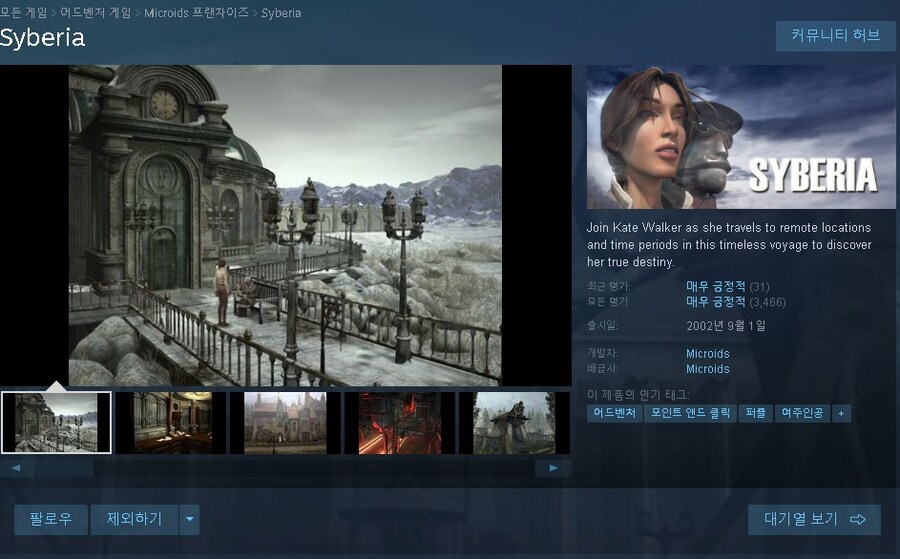Click the 제외하기 button
Viewport: 900px width, 559px height.
tap(134, 519)
